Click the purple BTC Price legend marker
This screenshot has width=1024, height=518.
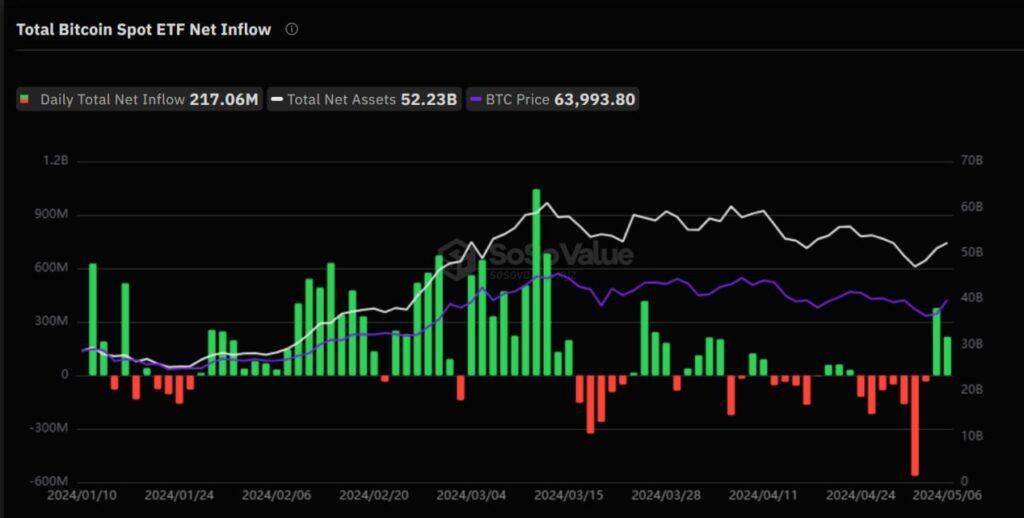click(476, 99)
